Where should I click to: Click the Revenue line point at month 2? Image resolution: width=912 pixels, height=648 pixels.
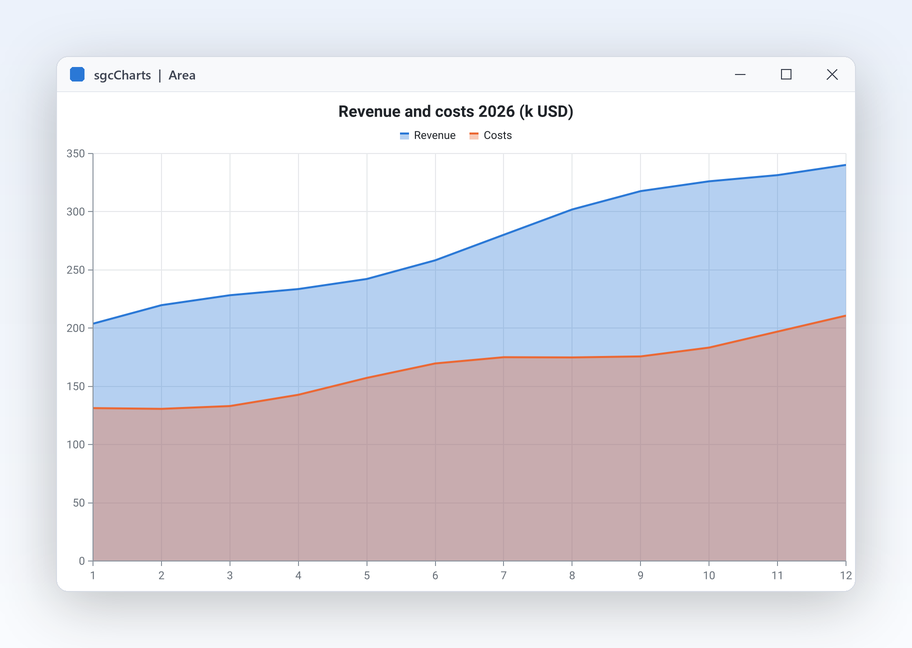coord(162,305)
